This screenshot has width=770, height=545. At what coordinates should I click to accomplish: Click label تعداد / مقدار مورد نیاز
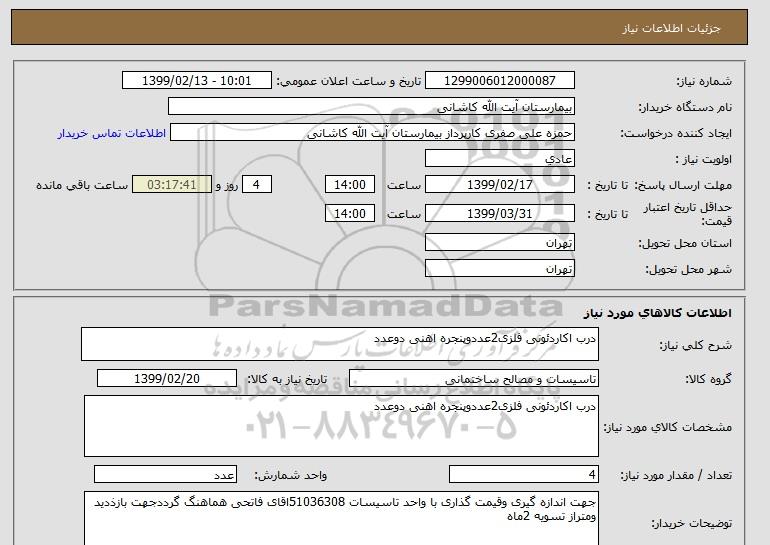pyautogui.click(x=676, y=475)
